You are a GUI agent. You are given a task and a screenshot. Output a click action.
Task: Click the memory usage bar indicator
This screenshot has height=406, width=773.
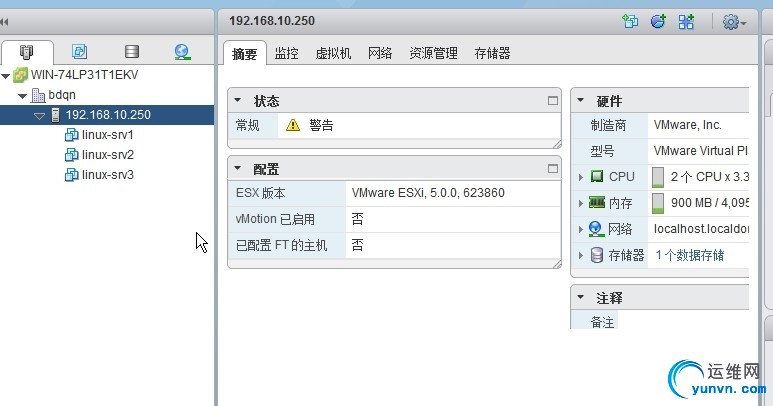658,203
